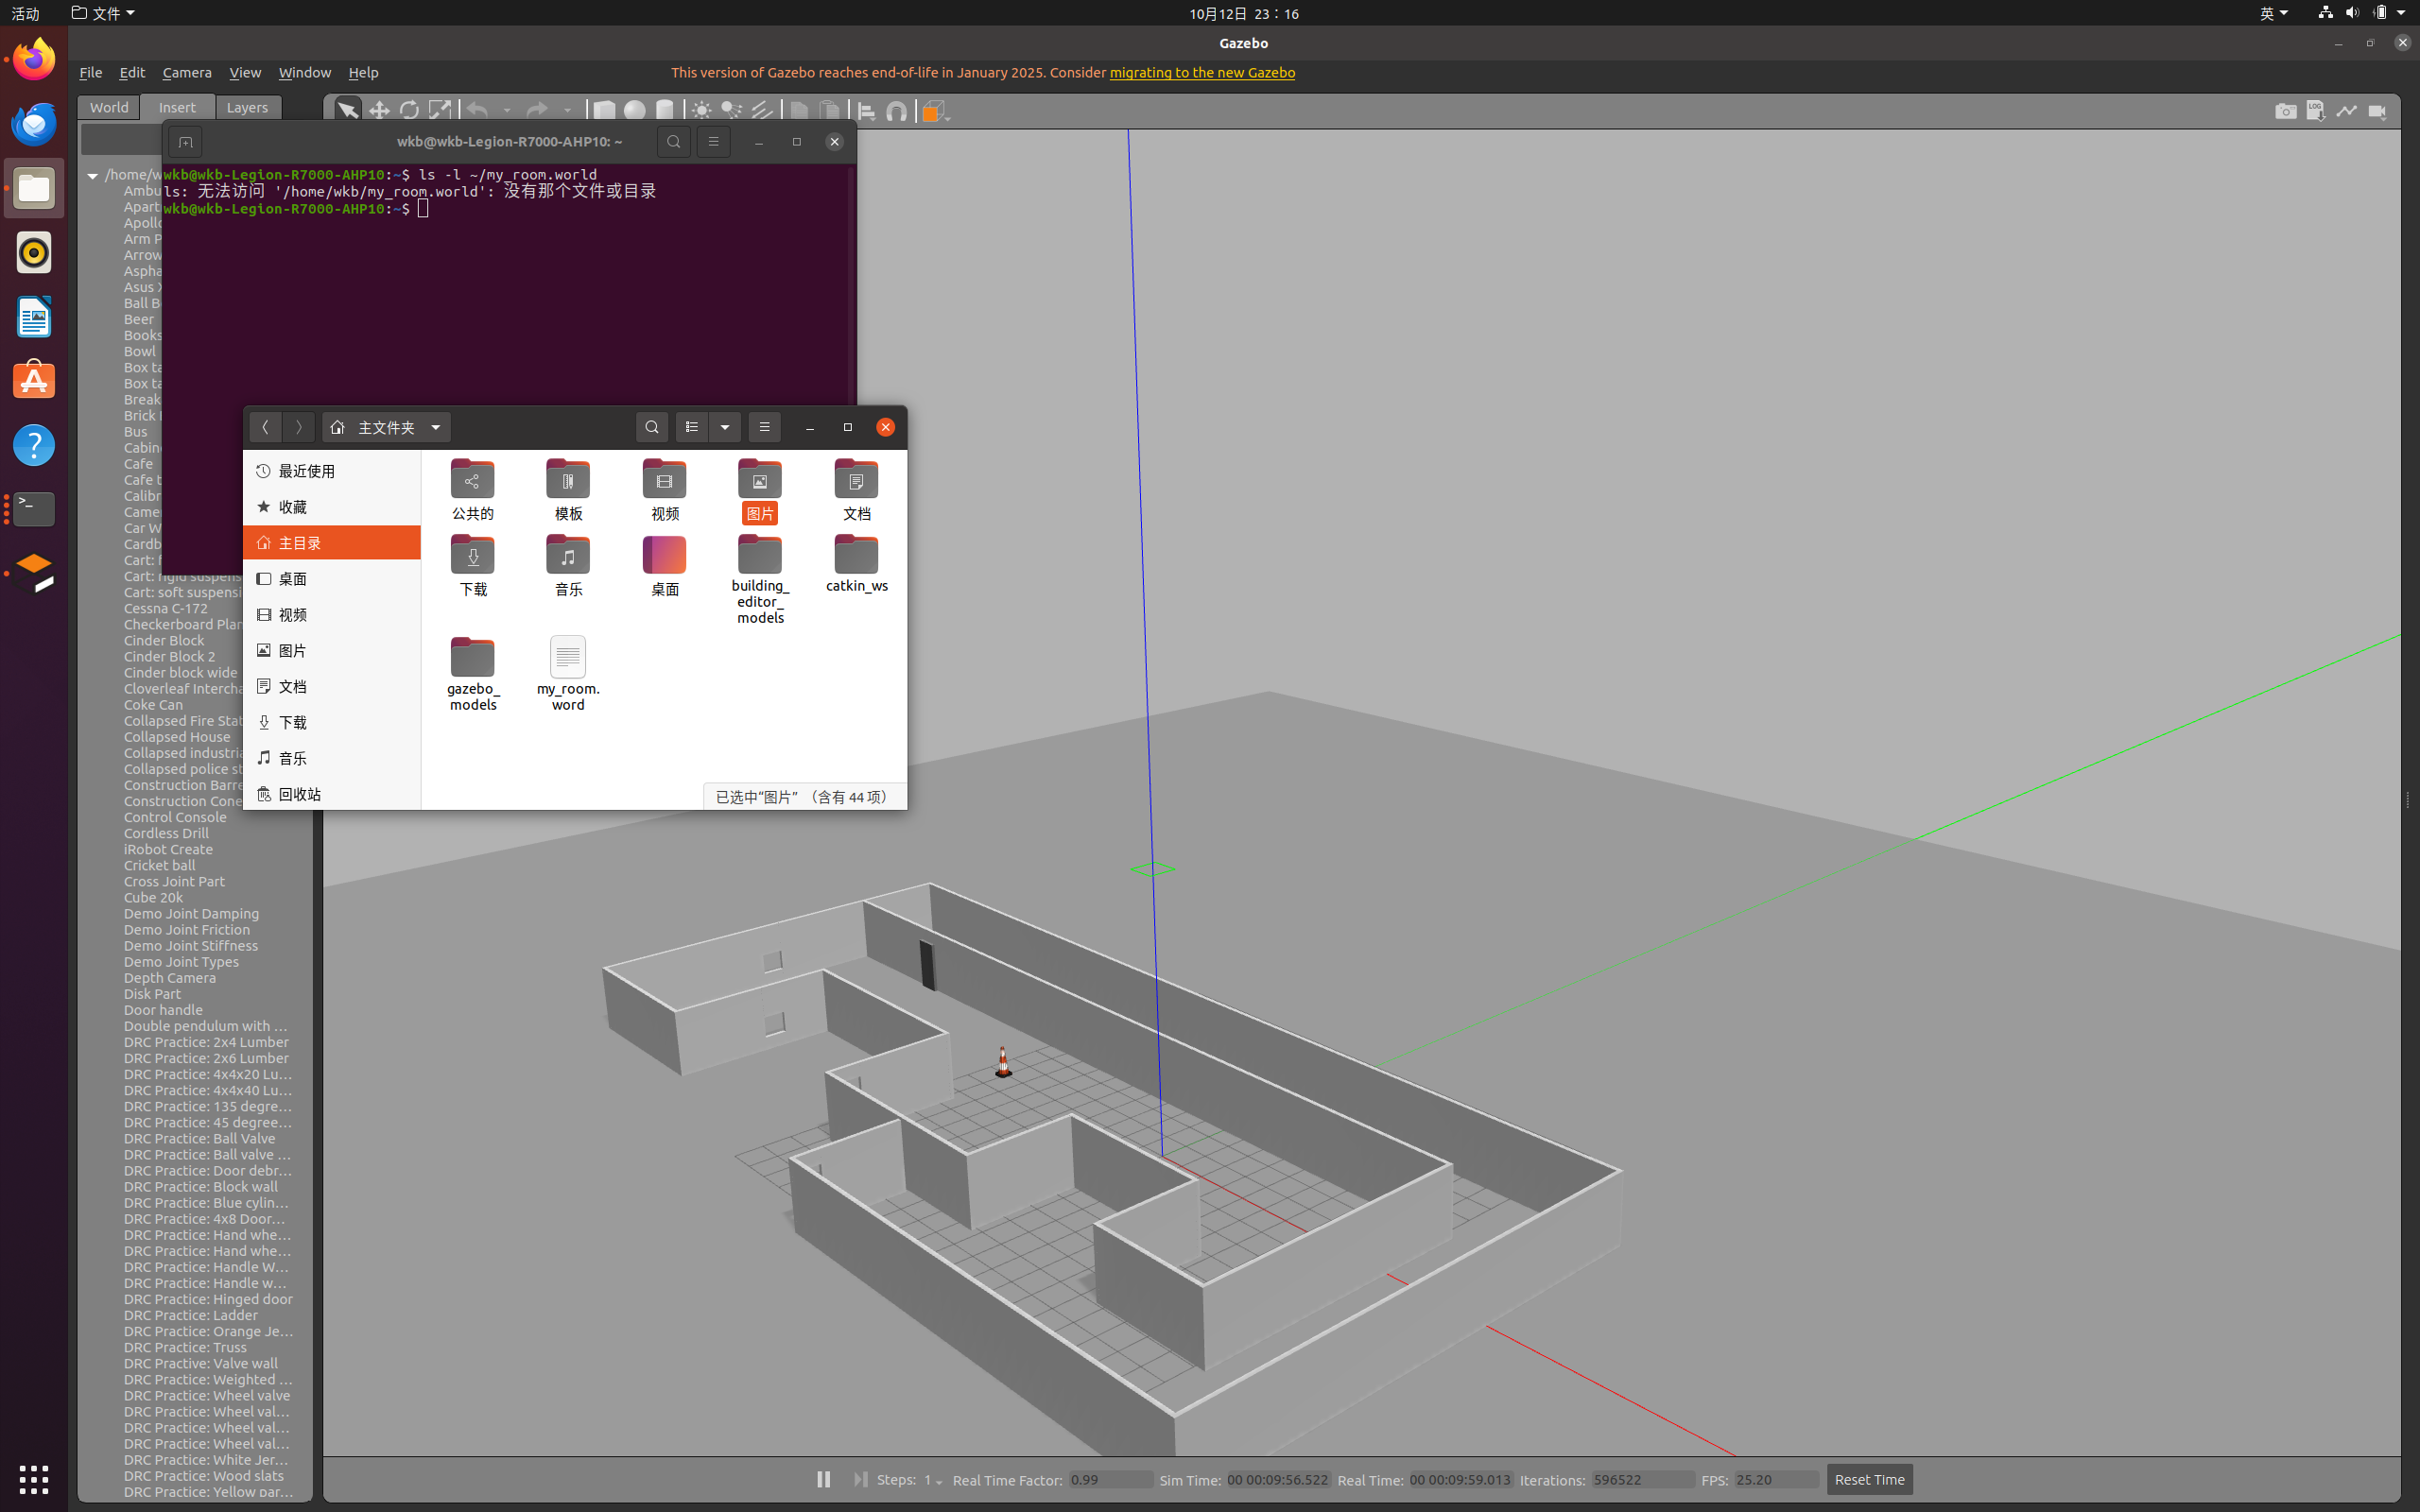The width and height of the screenshot is (2420, 1512).
Task: Click the search icon in file manager
Action: click(x=652, y=427)
